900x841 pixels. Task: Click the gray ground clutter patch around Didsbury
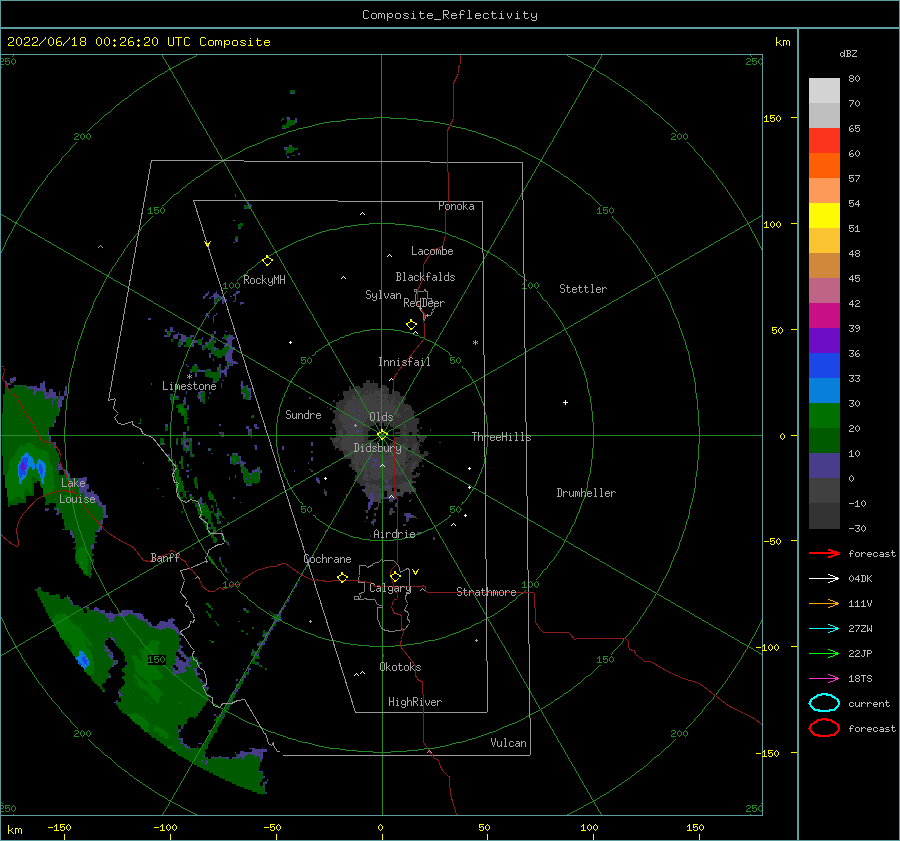(379, 439)
